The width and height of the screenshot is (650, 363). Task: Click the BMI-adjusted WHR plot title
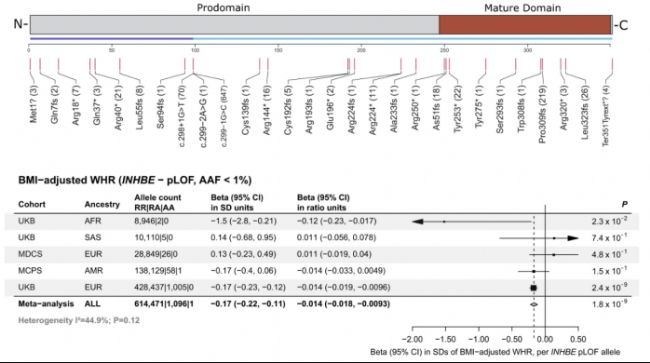coord(135,180)
